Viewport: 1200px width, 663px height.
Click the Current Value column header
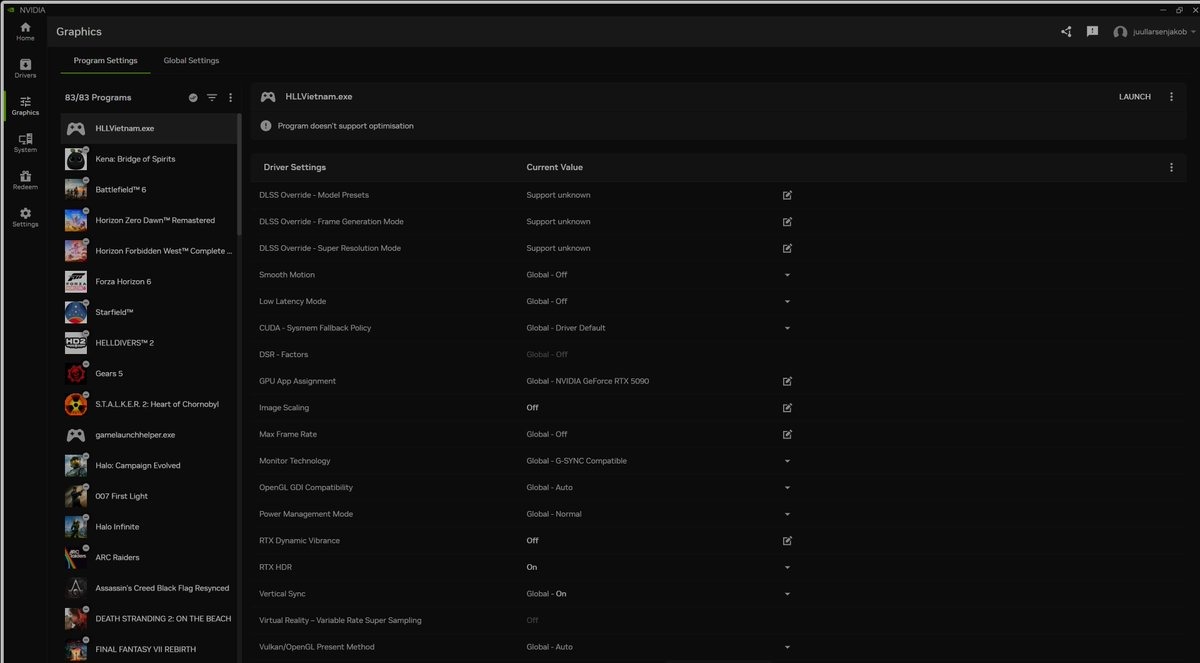coord(555,167)
